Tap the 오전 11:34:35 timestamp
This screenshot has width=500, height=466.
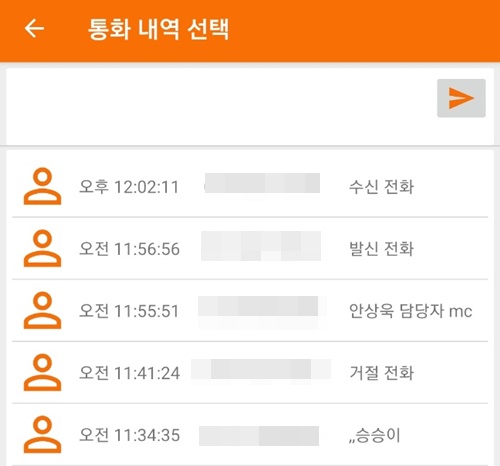[129, 435]
